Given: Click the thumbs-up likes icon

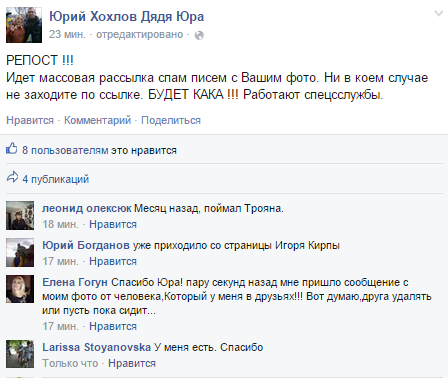Looking at the screenshot, I should pos(12,148).
